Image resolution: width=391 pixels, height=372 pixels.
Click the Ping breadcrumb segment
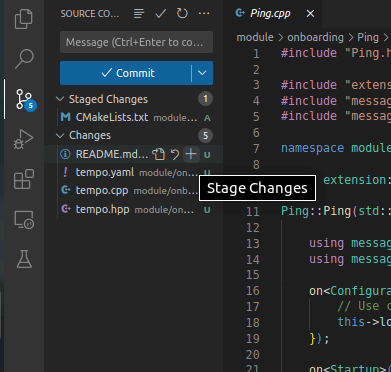(368, 37)
